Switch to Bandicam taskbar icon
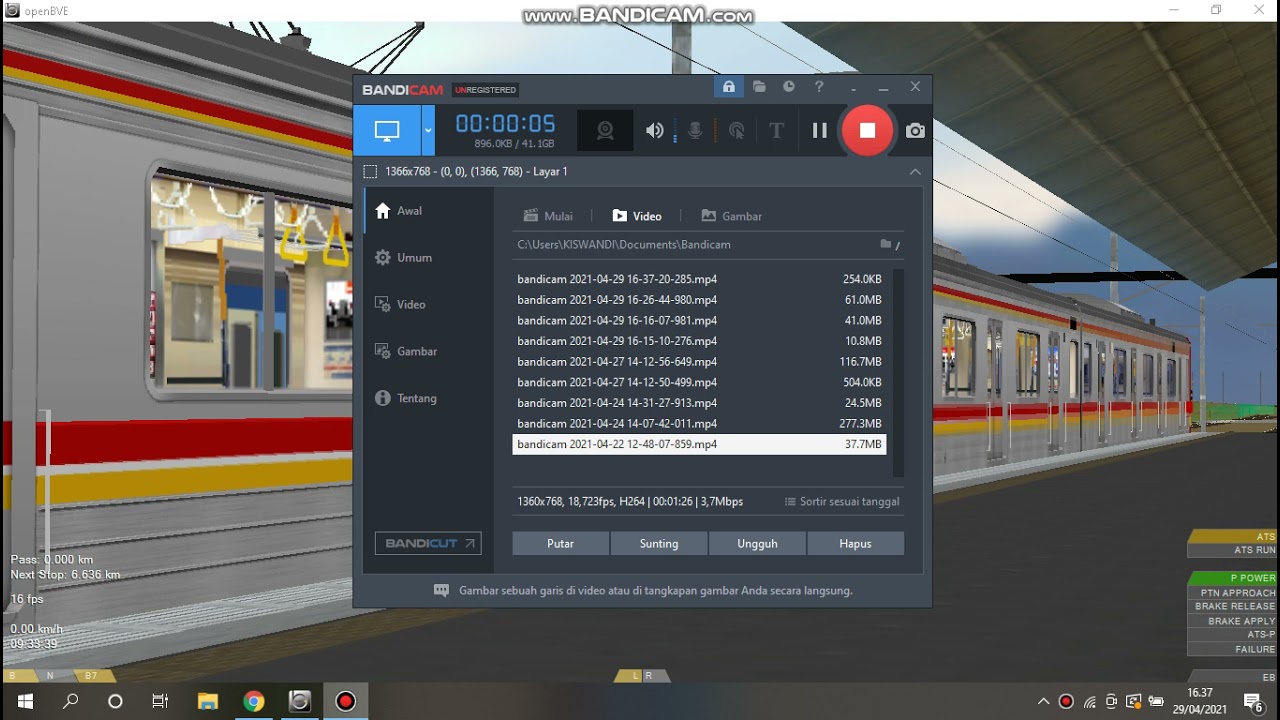Screen dimensions: 1280x720 [345, 701]
